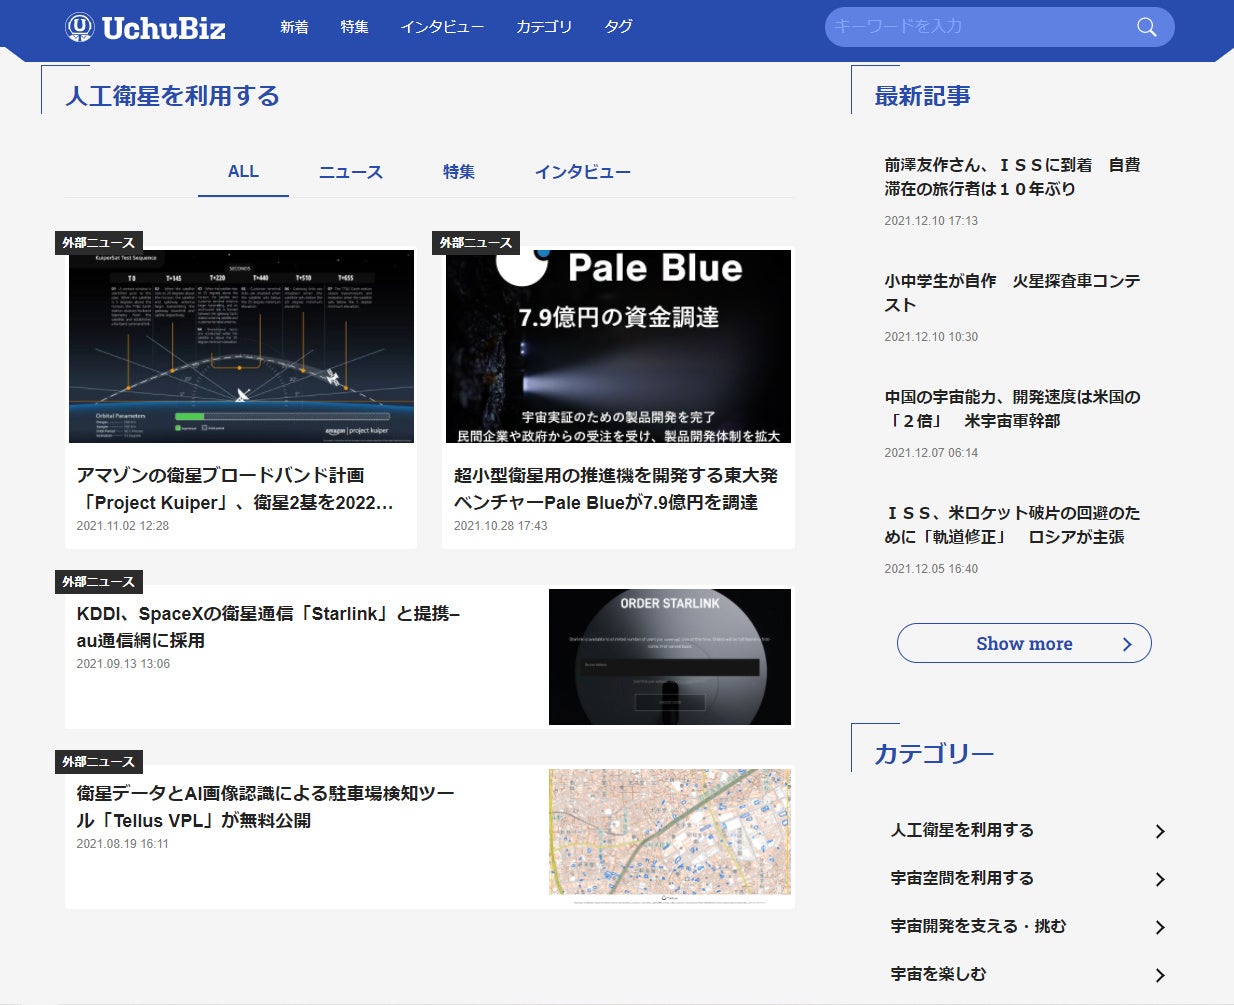Click 宇宙開発を支える・挑む category link
This screenshot has width=1234, height=1005.
tap(978, 926)
